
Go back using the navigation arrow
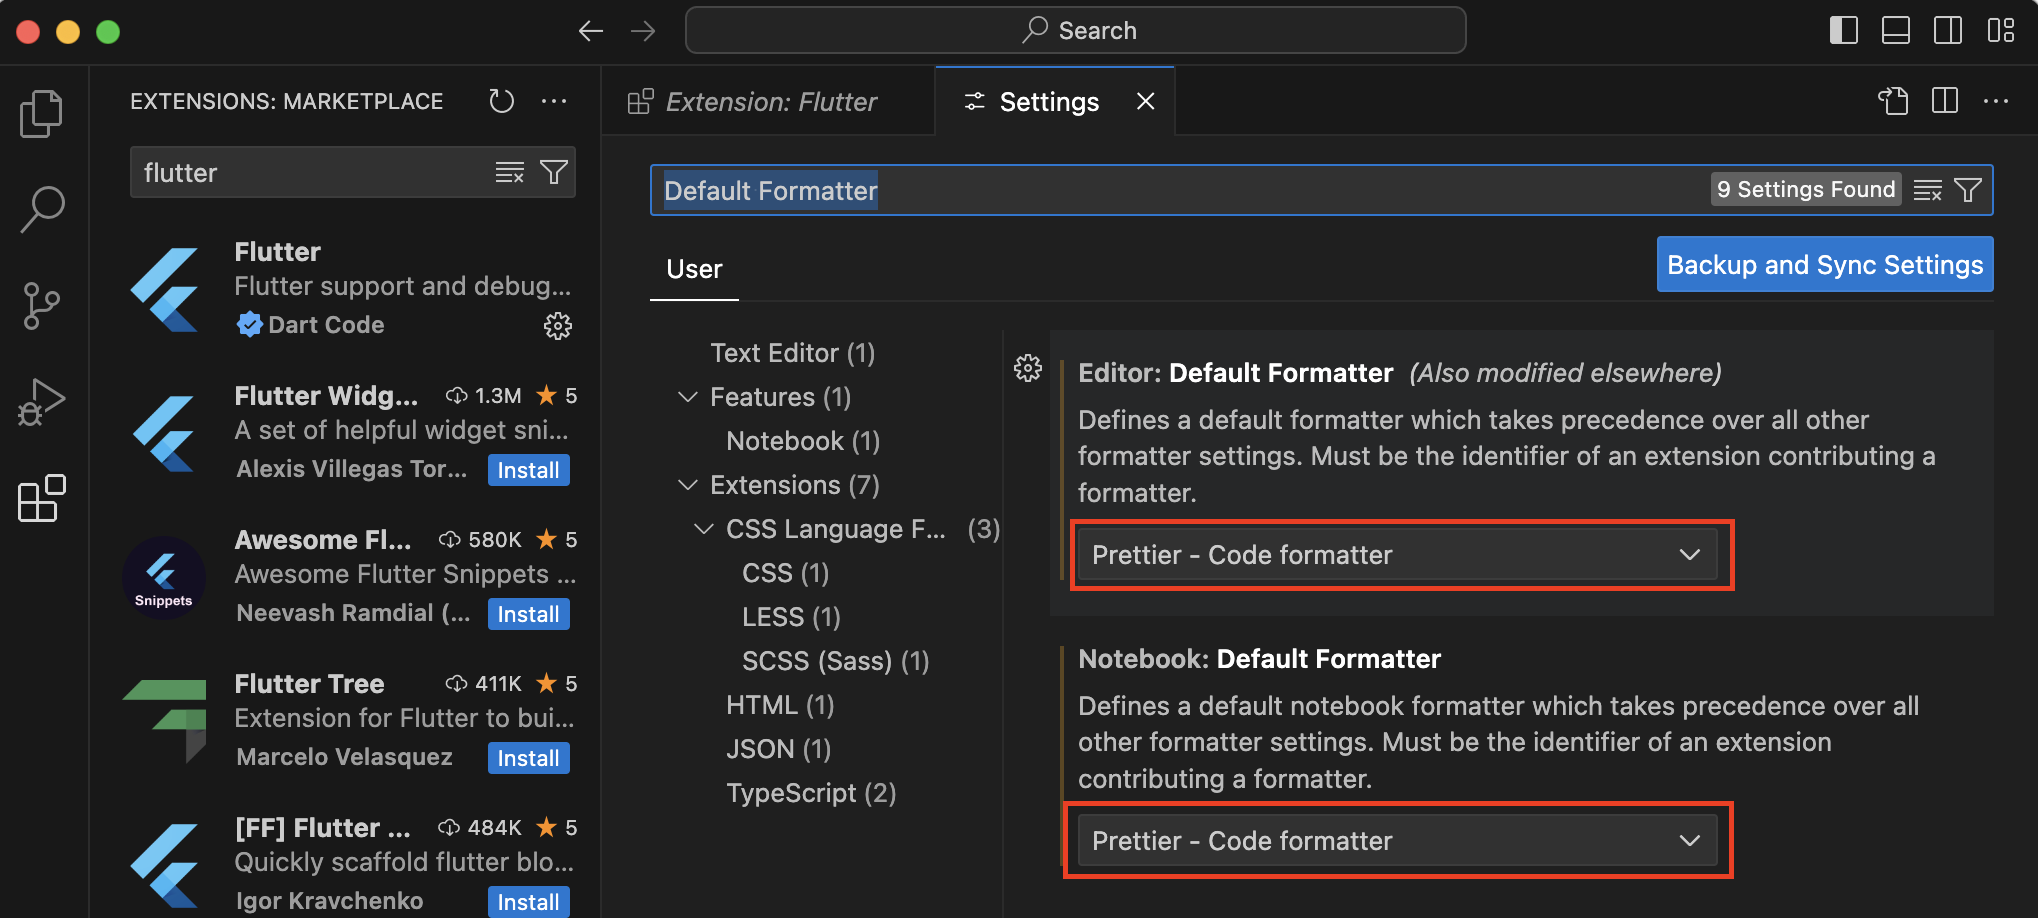[x=591, y=31]
